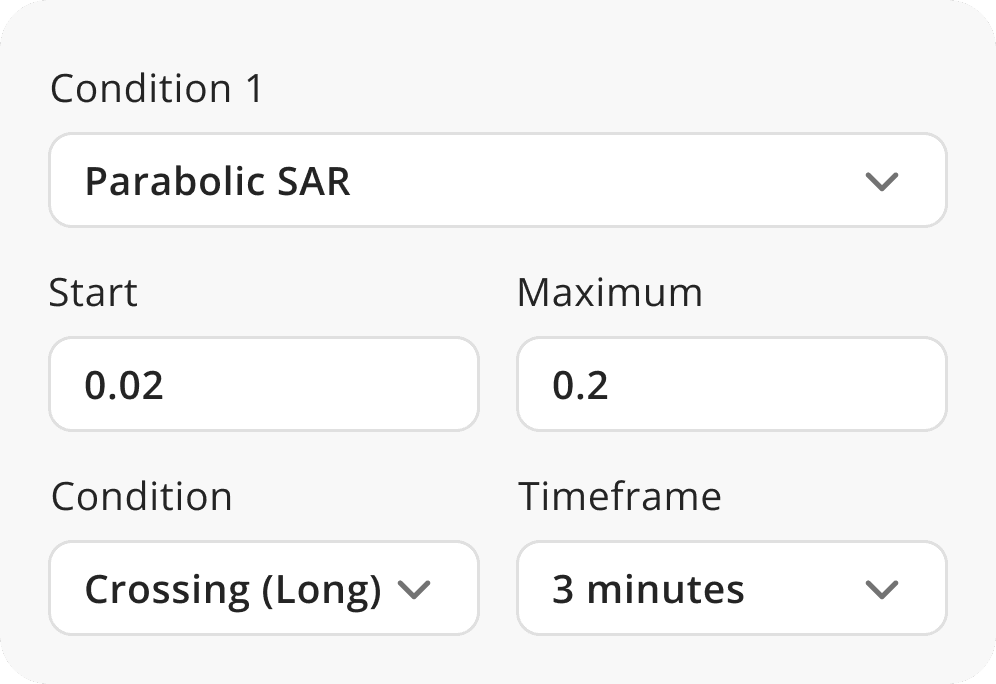Click the Start label text
Viewport: 996px width, 684px height.
pos(93,293)
